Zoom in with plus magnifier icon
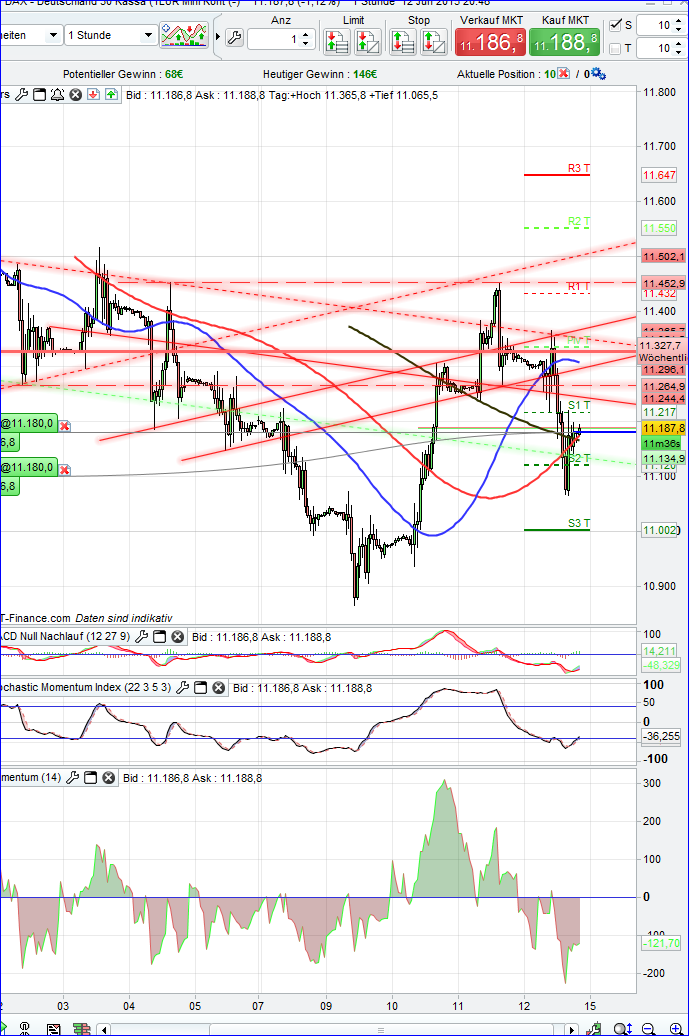Viewport: 689px width, 1036px height. tap(676, 1029)
